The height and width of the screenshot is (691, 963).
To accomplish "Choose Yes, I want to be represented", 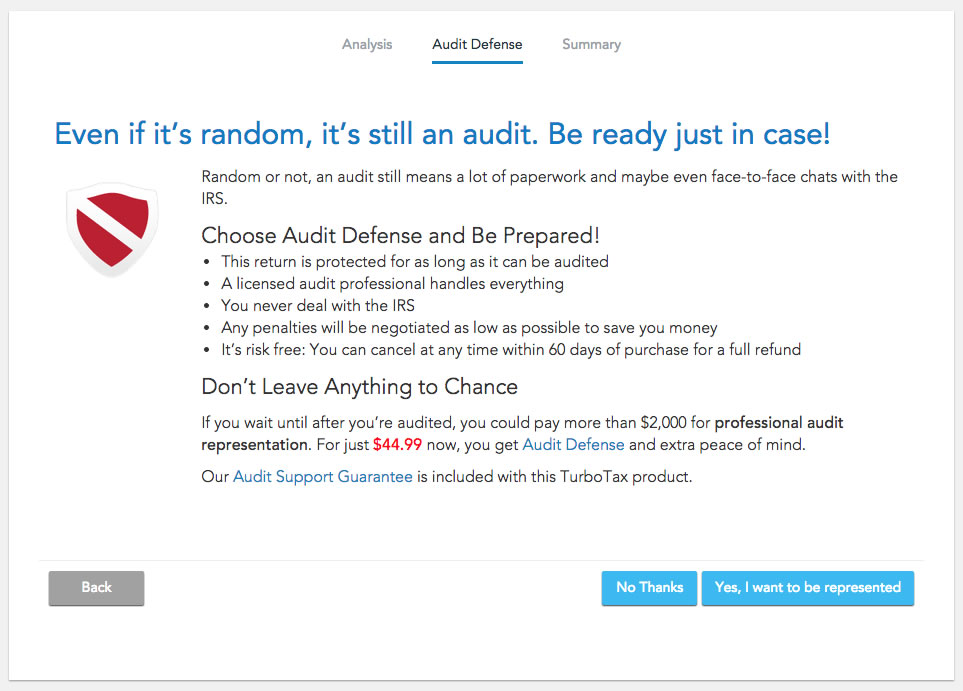I will click(808, 588).
